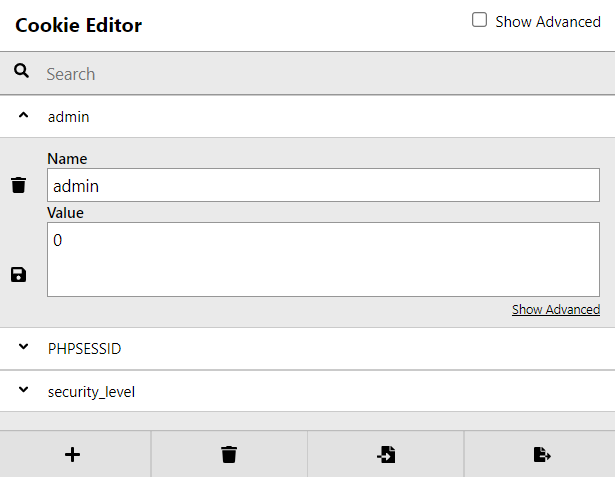Image resolution: width=615 pixels, height=477 pixels.
Task: Click the Cookie Editor title
Action: (x=78, y=25)
